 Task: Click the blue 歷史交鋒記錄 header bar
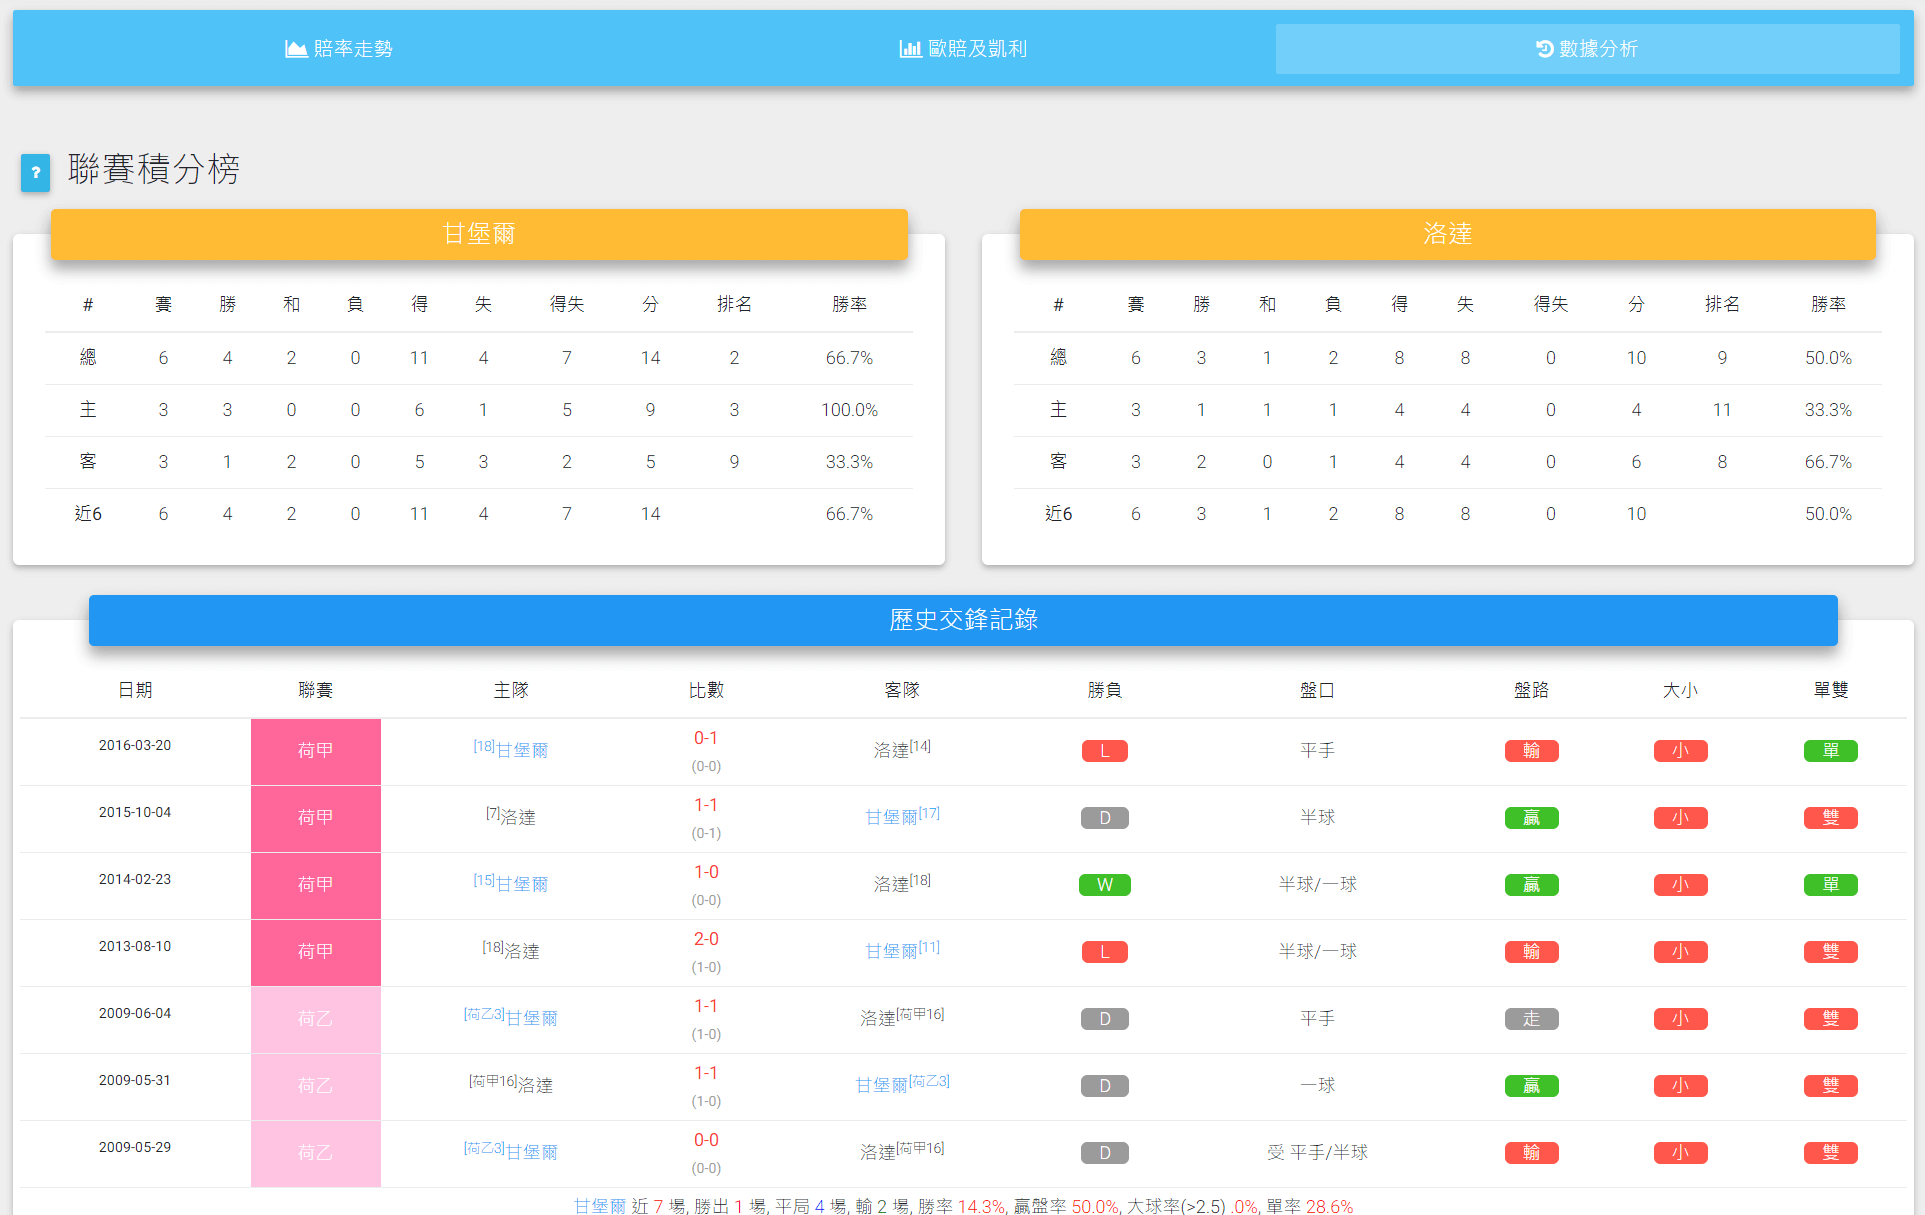(x=963, y=620)
